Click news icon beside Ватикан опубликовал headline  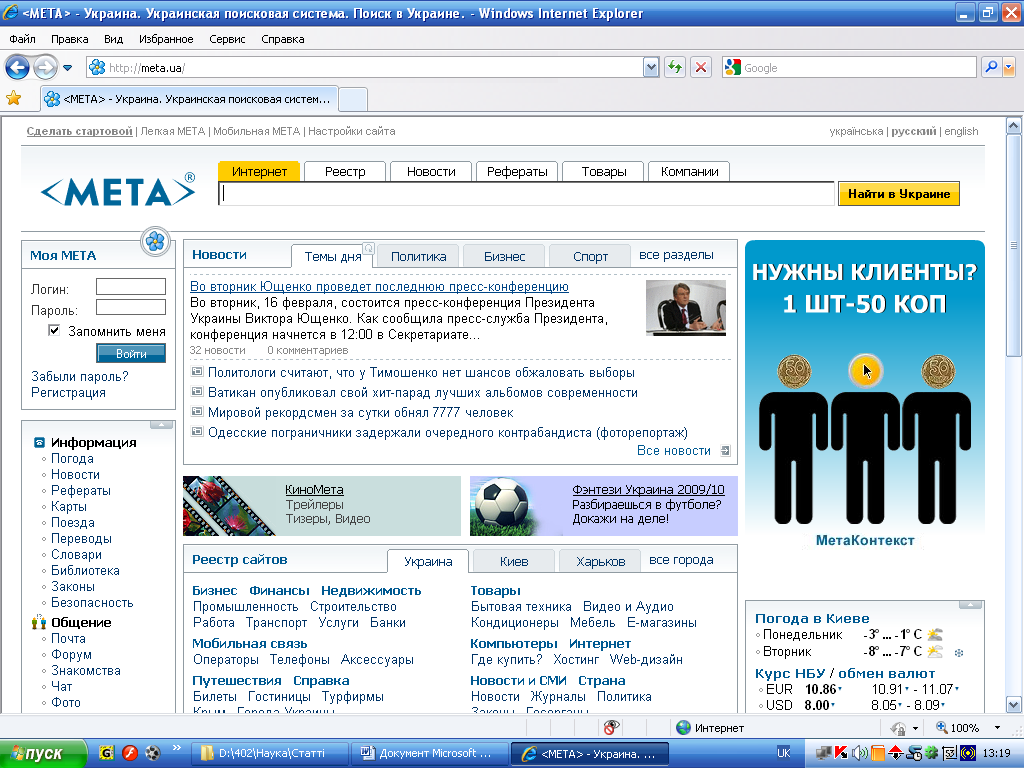[197, 392]
